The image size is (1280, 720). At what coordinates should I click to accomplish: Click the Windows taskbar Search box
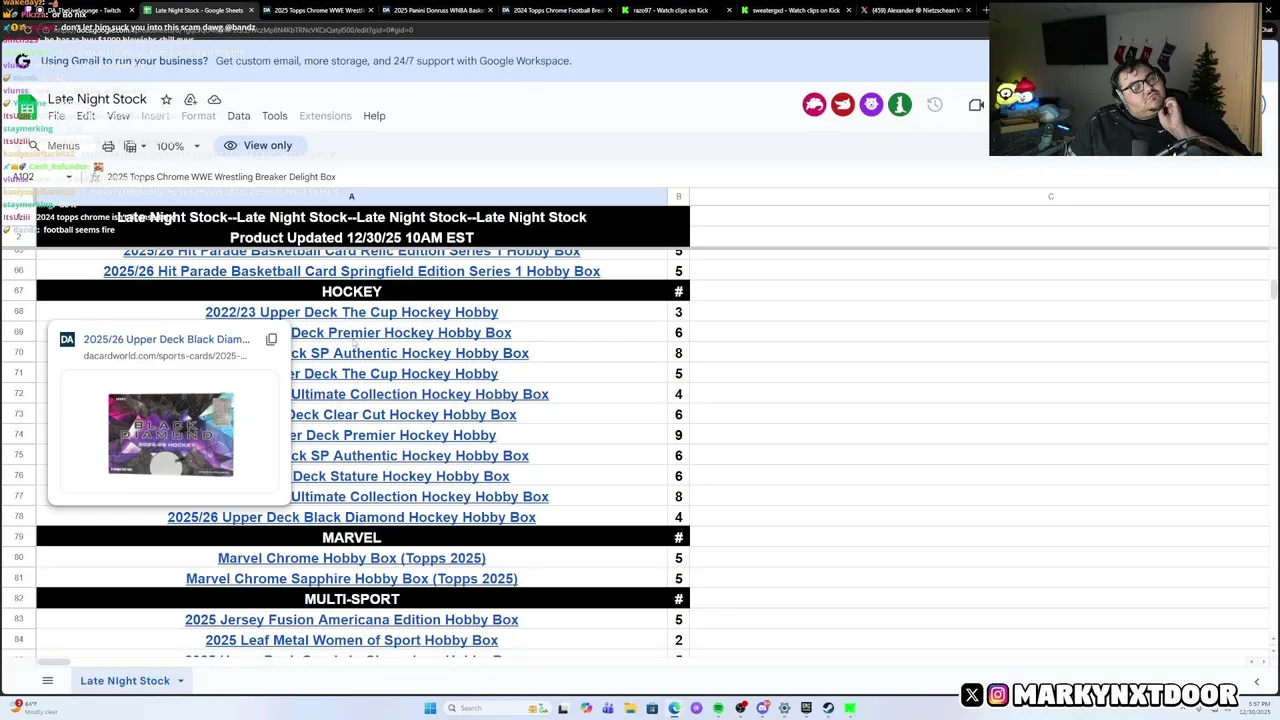pos(497,708)
